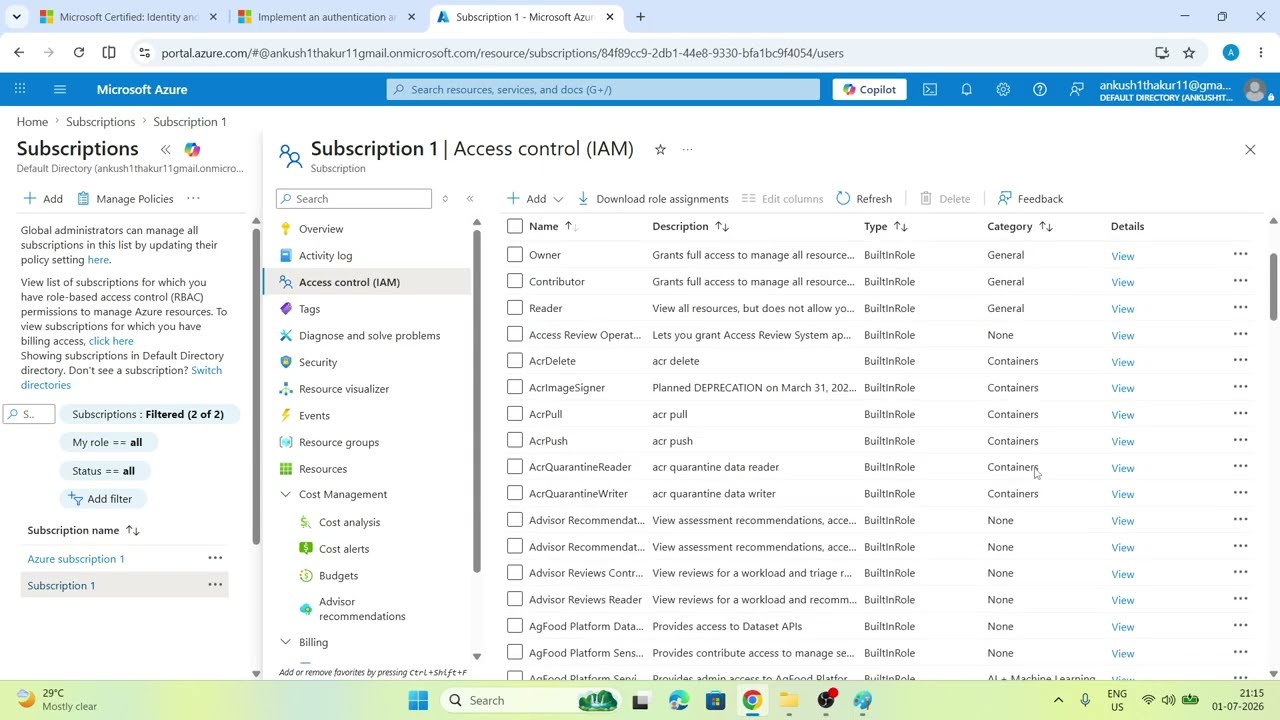
Task: Select the Contributor role checkbox
Action: pyautogui.click(x=515, y=281)
